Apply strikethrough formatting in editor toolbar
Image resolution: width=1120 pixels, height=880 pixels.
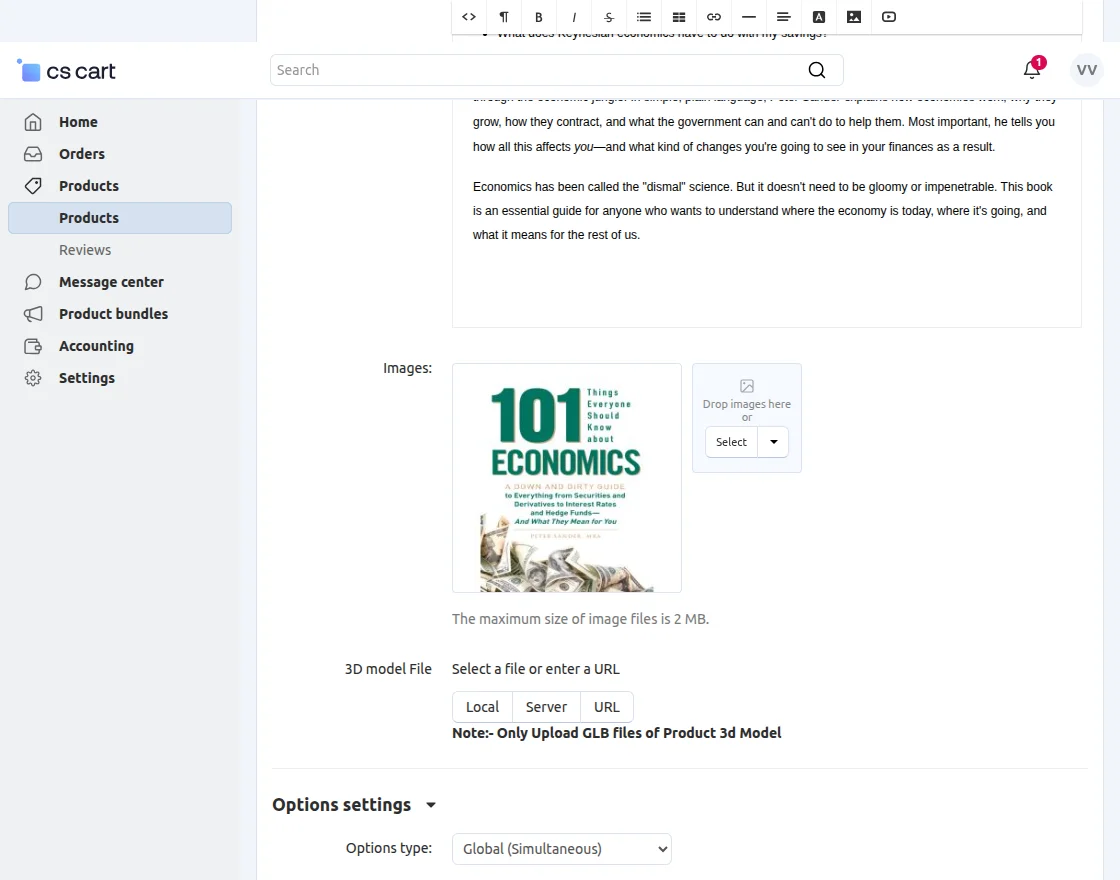[609, 17]
